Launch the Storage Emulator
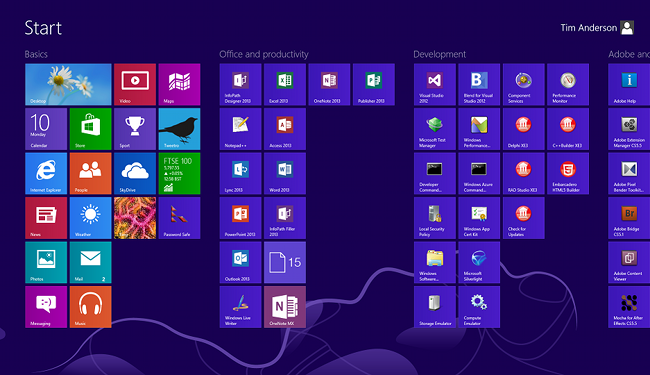This screenshot has width=650, height=375. pyautogui.click(x=434, y=307)
